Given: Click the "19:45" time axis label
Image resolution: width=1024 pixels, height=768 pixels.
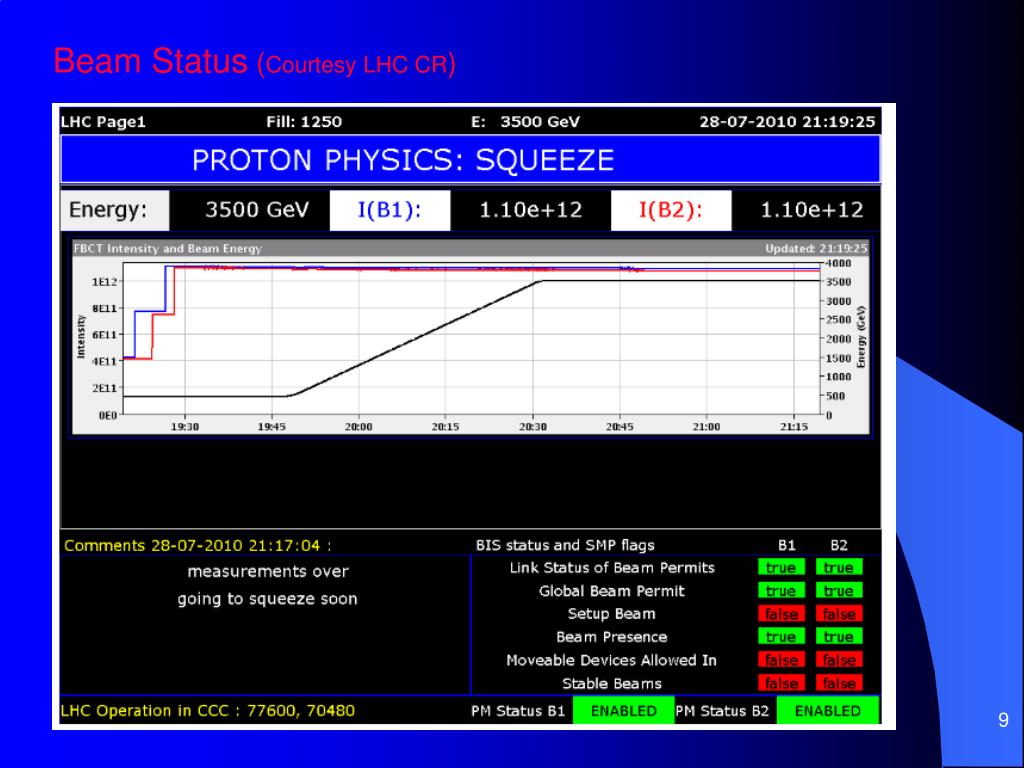Looking at the screenshot, I should pos(272,427).
